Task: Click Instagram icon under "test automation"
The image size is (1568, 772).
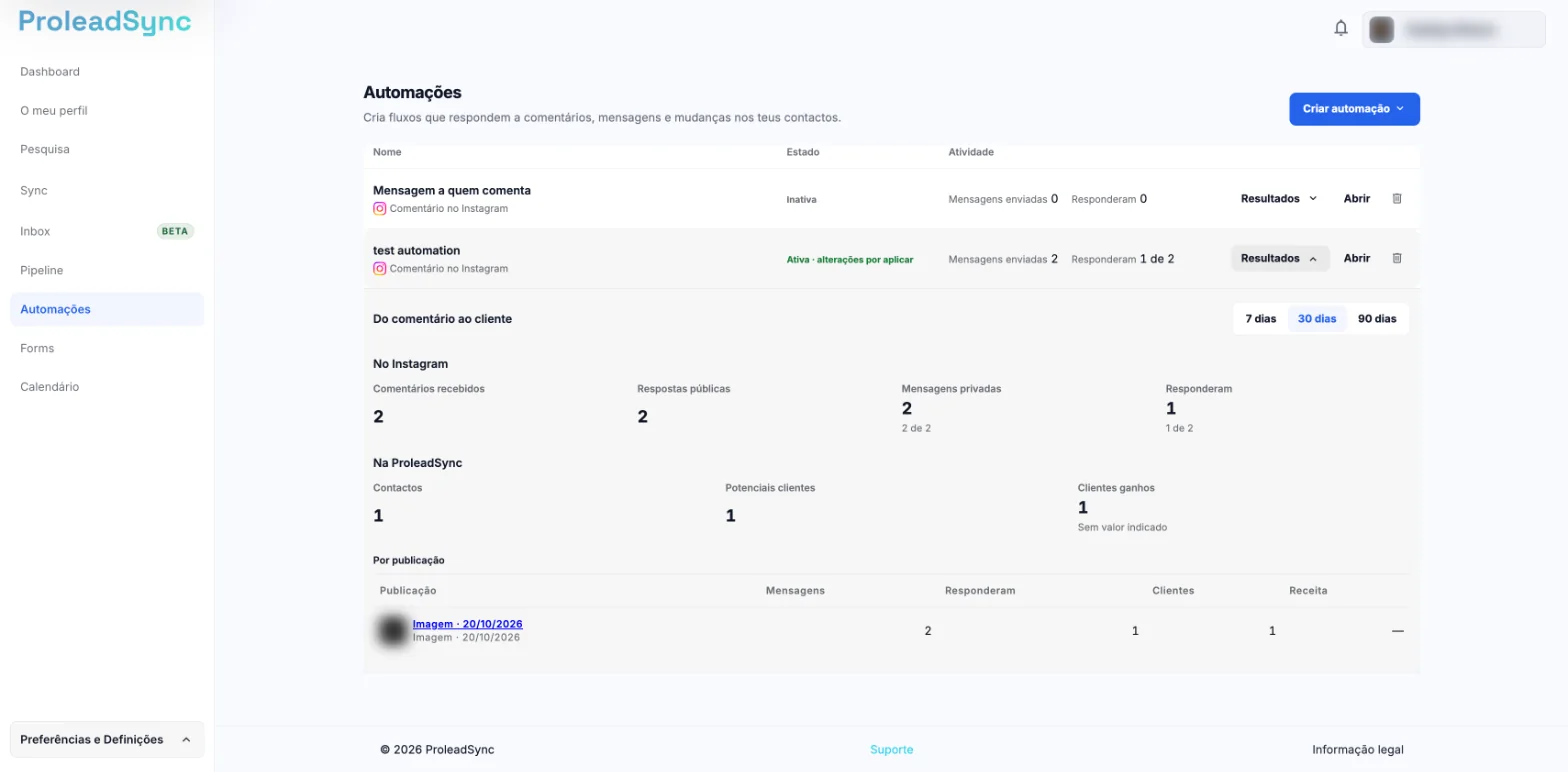Action: click(380, 269)
